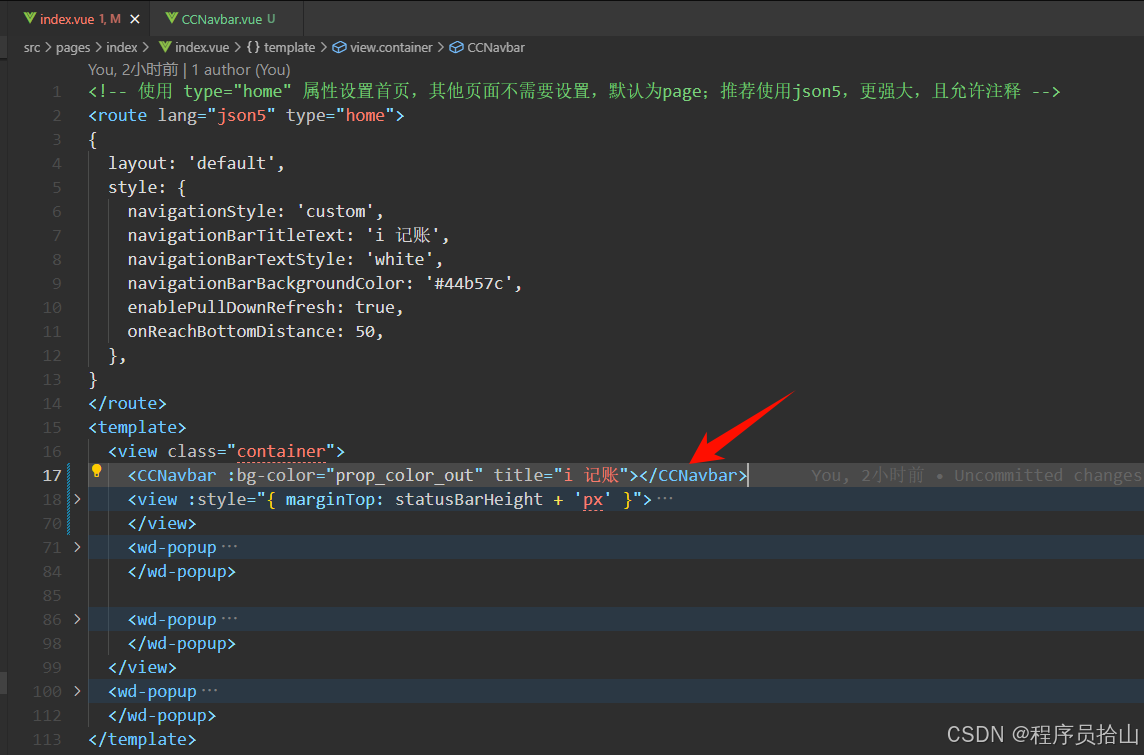Viewport: 1144px width, 755px height.
Task: Click the closing wd-popup tag on line 84
Action: (x=182, y=571)
